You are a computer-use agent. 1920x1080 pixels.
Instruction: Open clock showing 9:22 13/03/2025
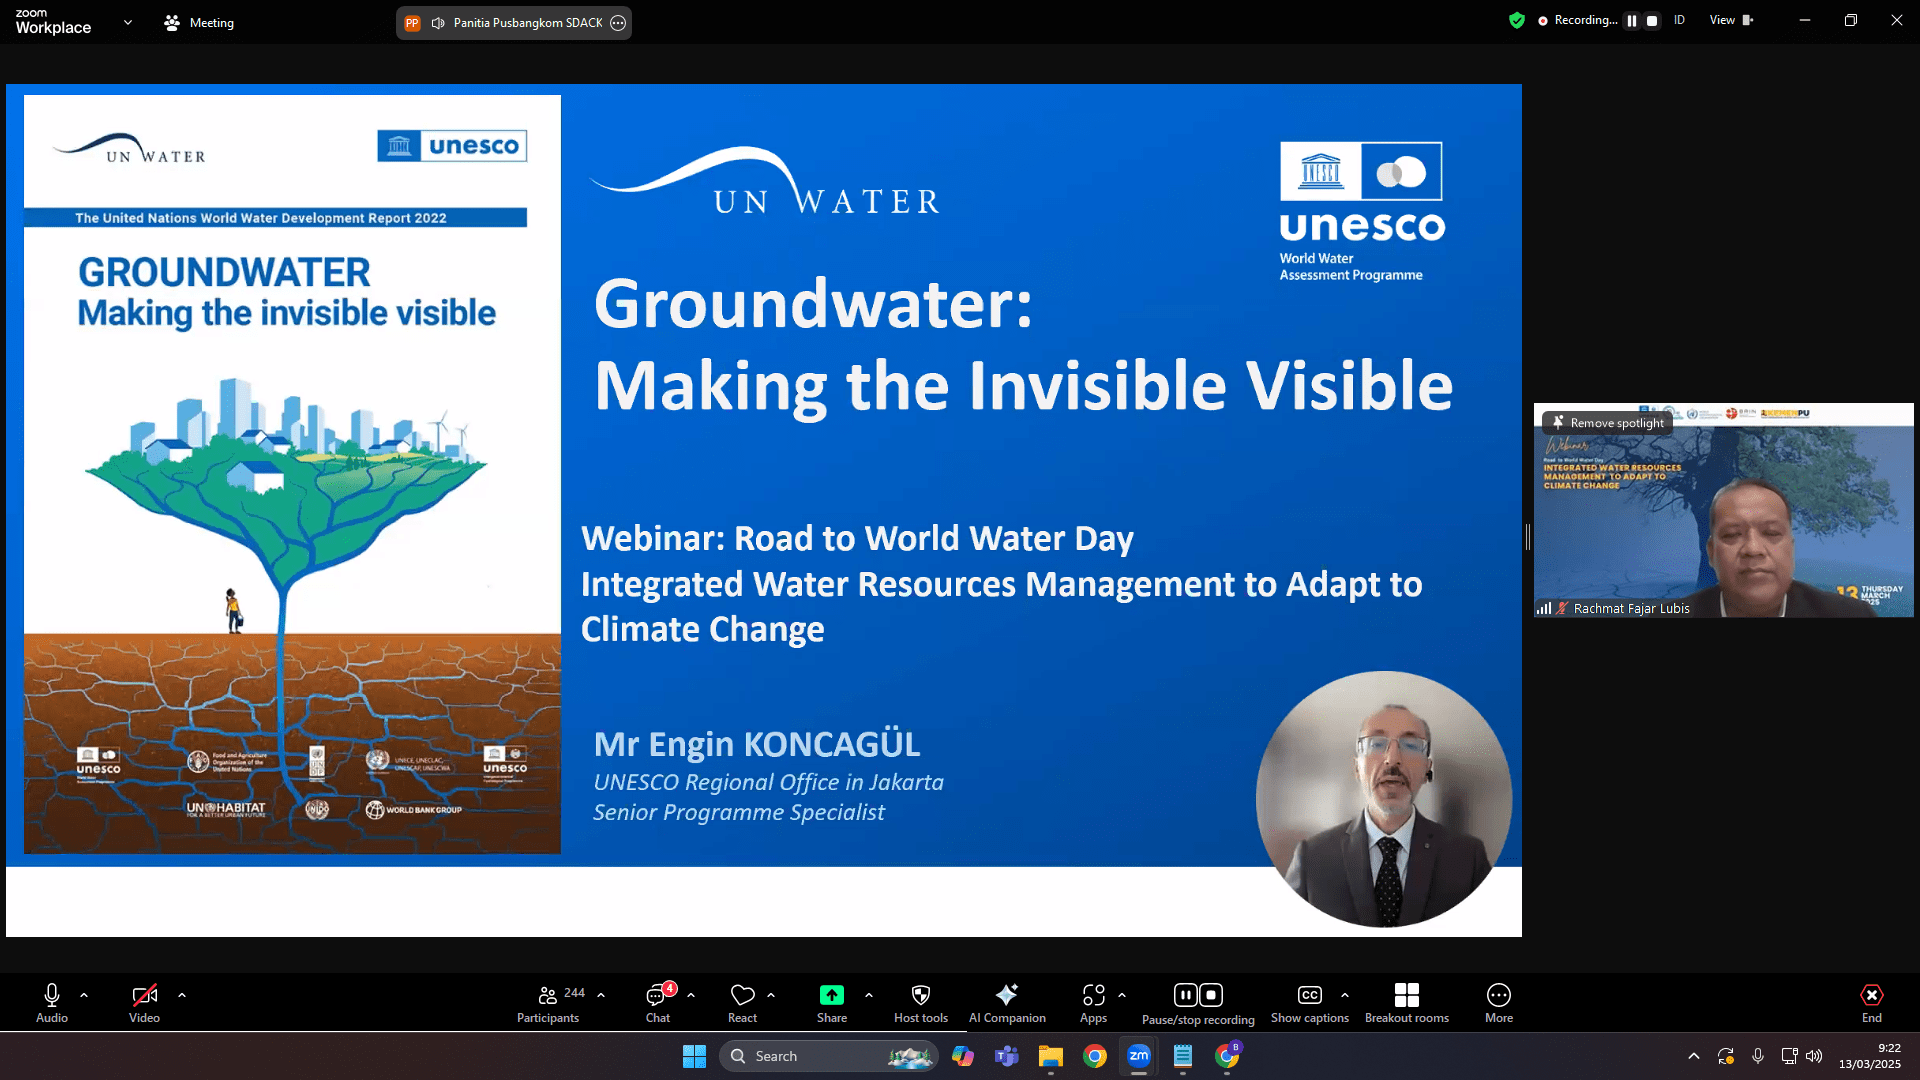(1870, 1056)
